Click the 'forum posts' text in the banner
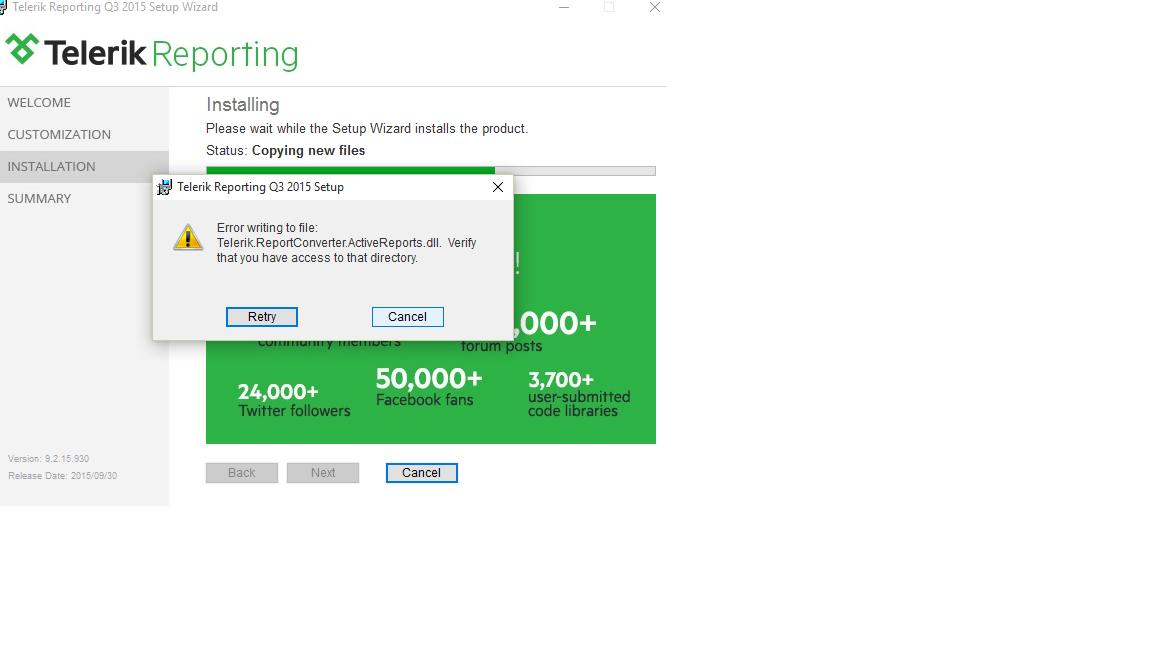This screenshot has height=648, width=1152. 502,346
